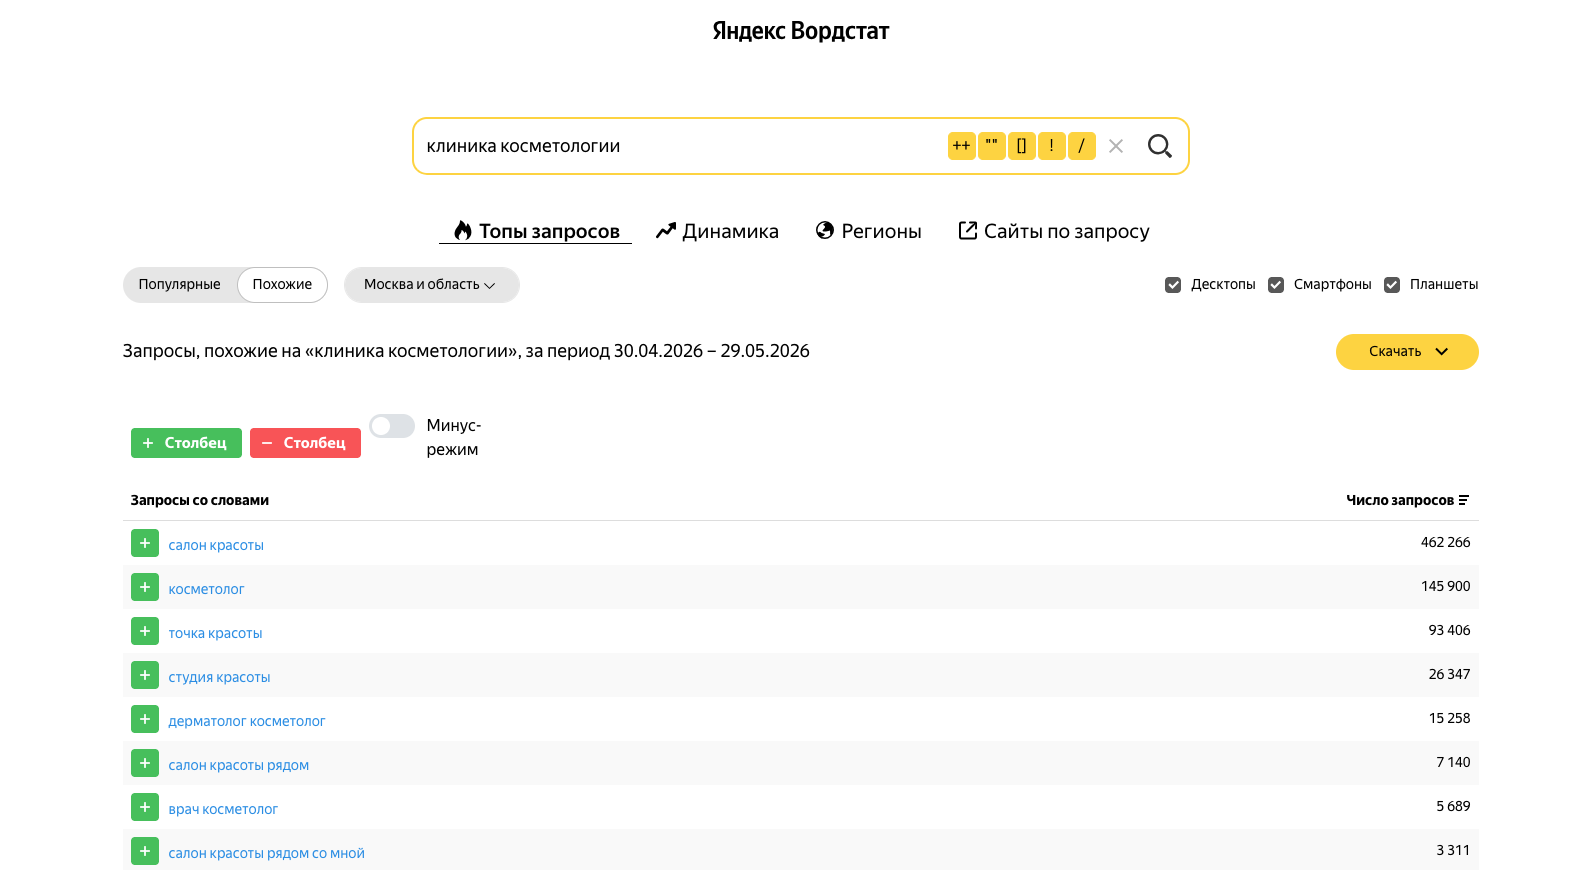This screenshot has width=1586, height=870.
Task: Click the 'Запросы со словами' column header
Action: pos(199,500)
